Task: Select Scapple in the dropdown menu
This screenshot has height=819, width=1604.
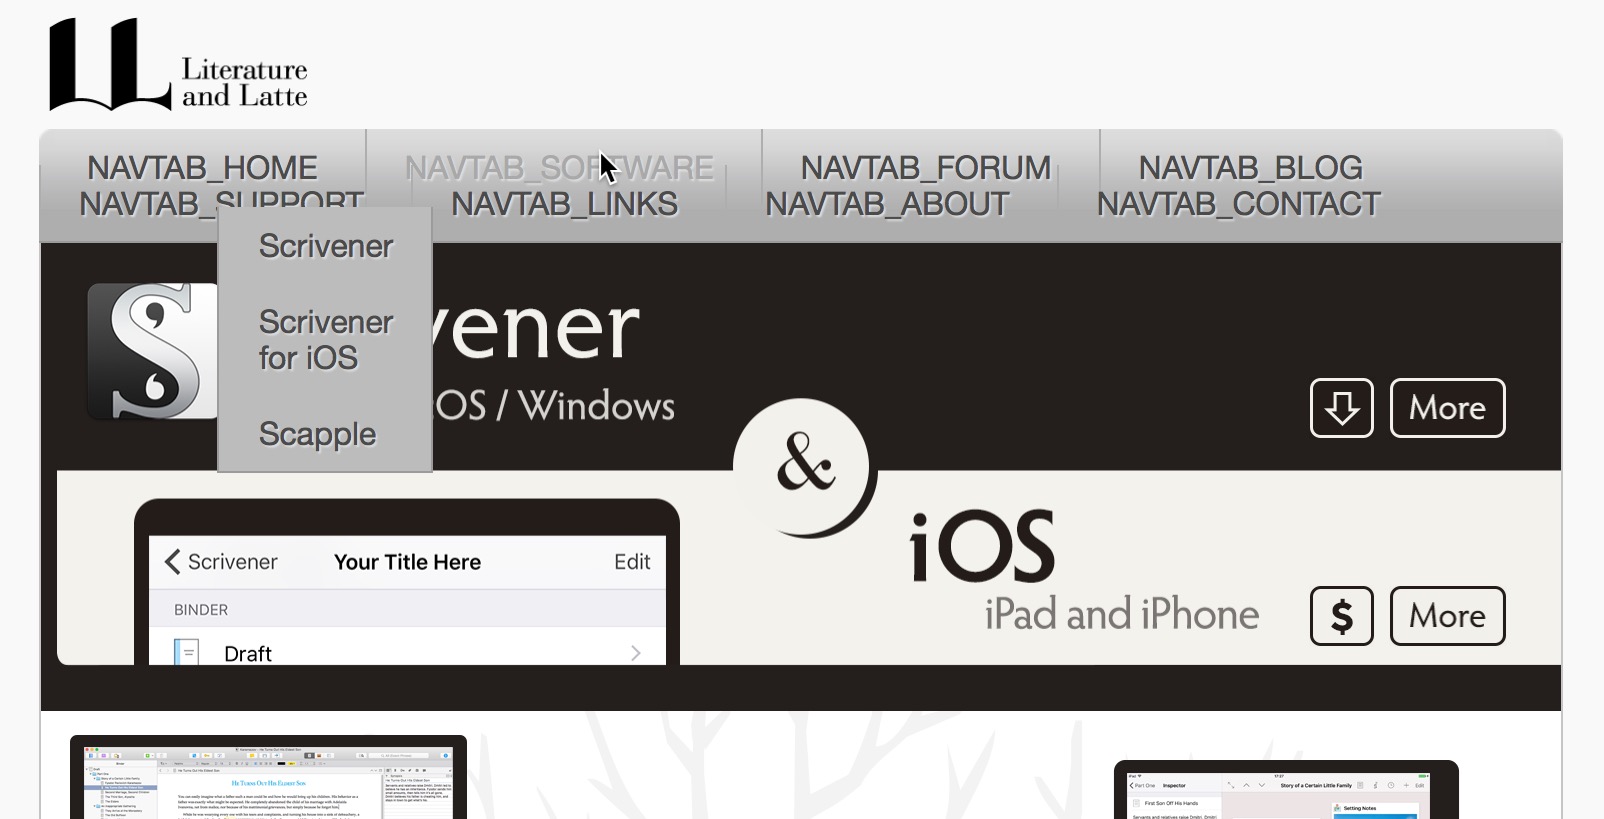Action: pyautogui.click(x=317, y=434)
